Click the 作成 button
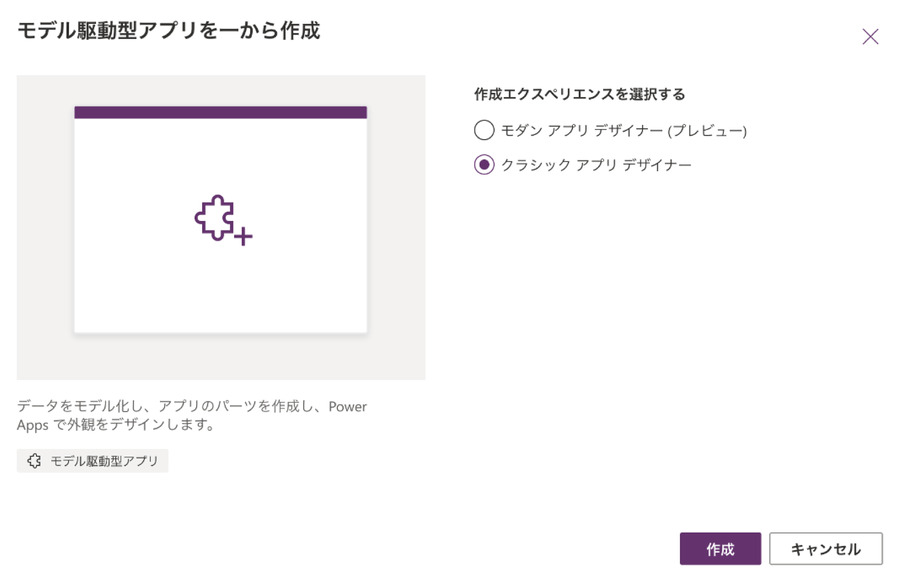This screenshot has width=900, height=574. 720,549
